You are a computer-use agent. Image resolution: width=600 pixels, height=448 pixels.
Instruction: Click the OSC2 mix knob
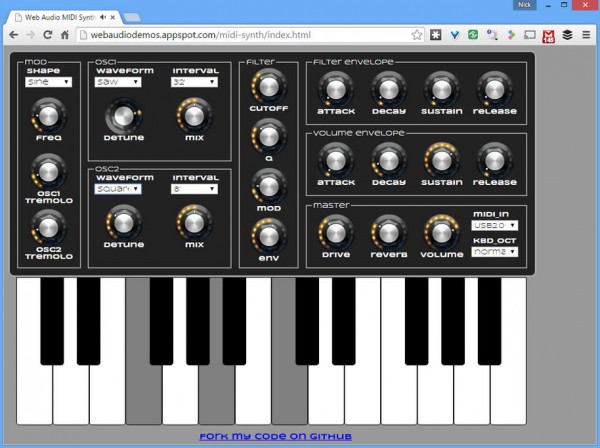[x=194, y=223]
